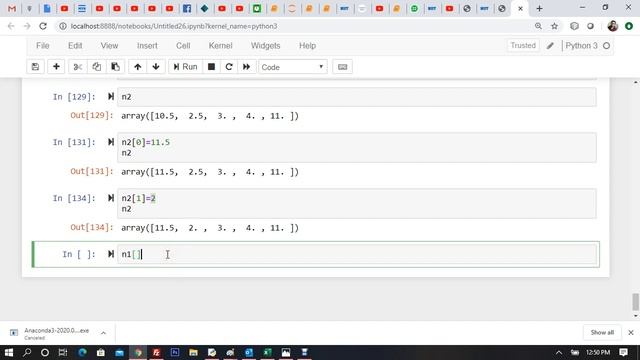Open the cell type Code dropdown
Viewport: 640px width, 360px height.
(293, 67)
